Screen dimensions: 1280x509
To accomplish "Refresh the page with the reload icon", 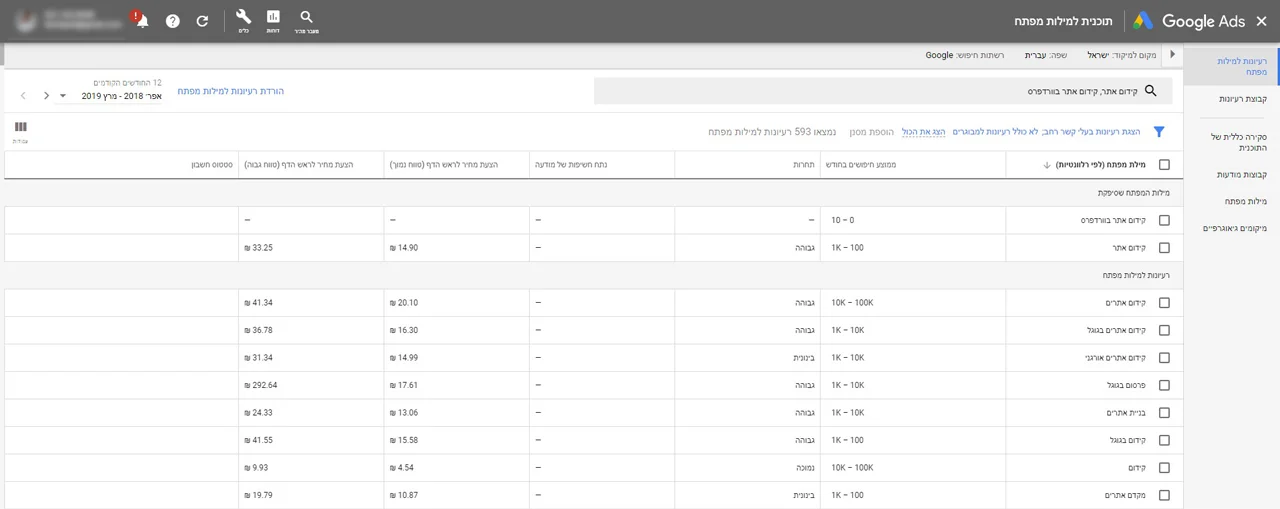I will 202,21.
